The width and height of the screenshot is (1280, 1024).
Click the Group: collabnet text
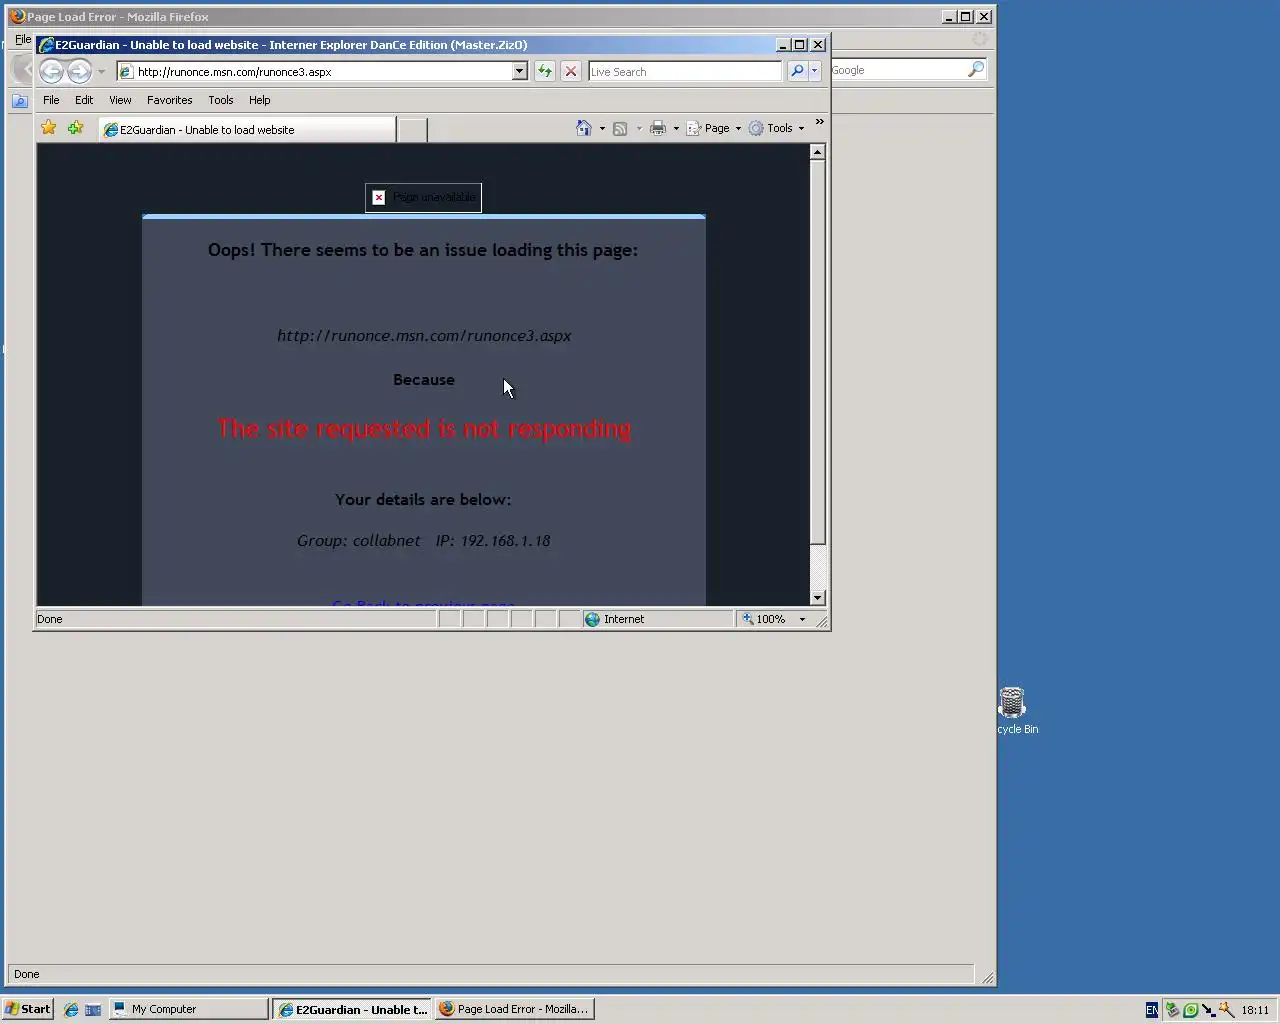(359, 541)
